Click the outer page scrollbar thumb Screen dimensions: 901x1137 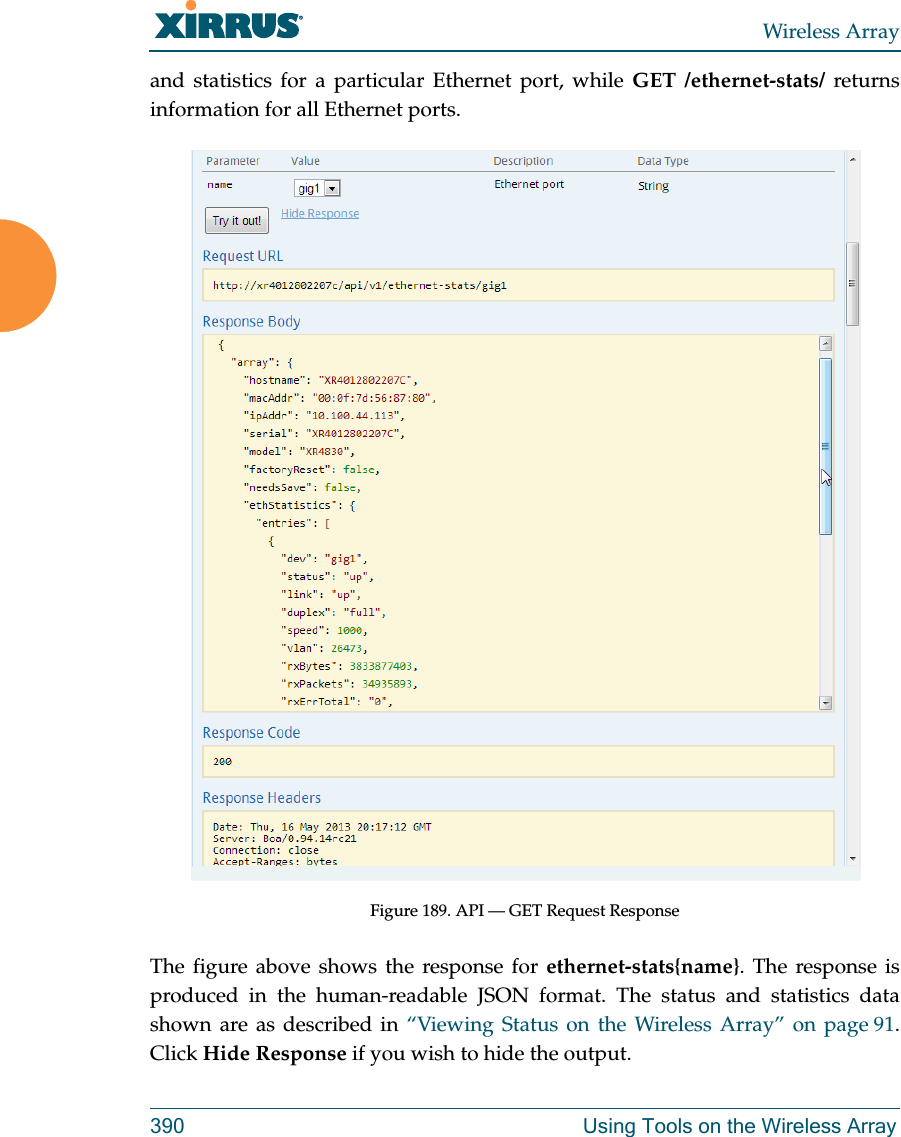click(852, 284)
